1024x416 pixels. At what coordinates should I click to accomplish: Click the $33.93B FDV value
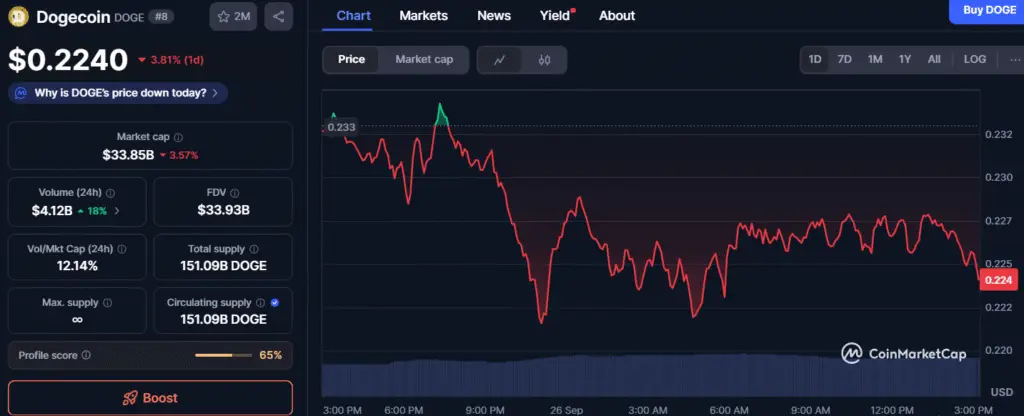[223, 210]
